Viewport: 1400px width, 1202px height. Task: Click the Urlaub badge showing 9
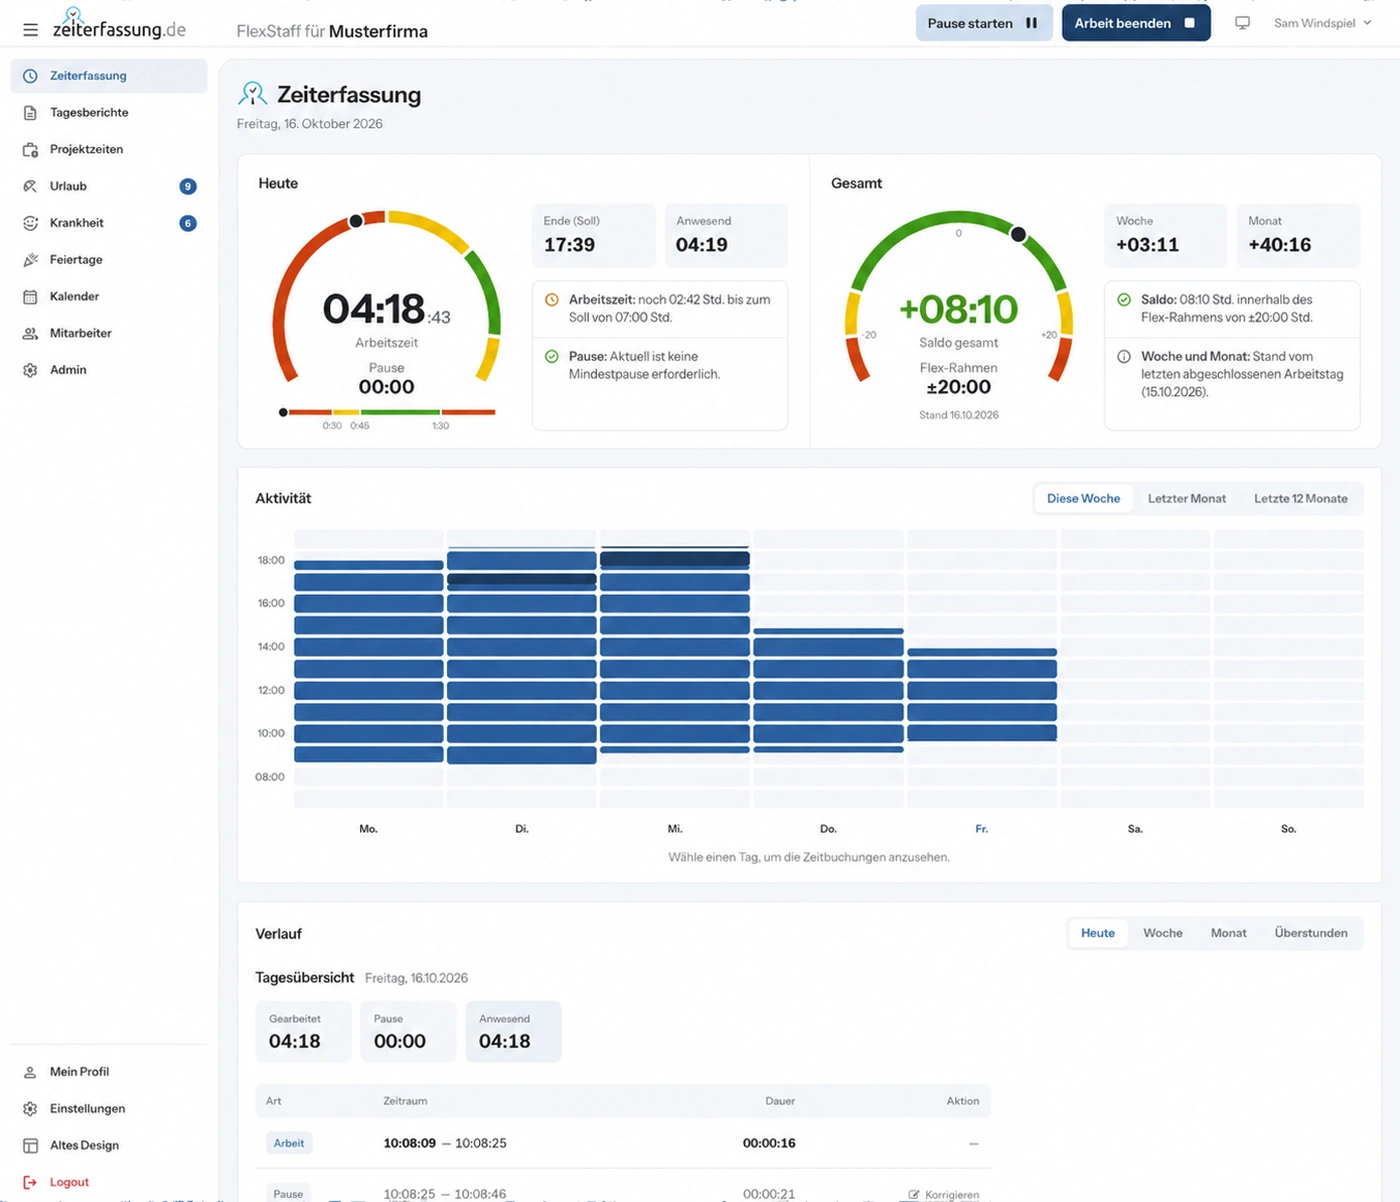(x=187, y=186)
